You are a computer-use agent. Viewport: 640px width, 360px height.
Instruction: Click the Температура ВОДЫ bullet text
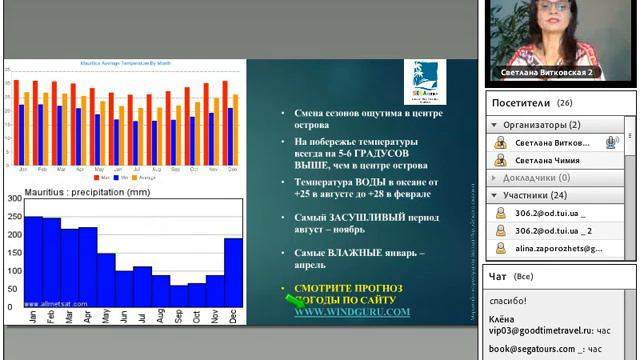(x=366, y=188)
